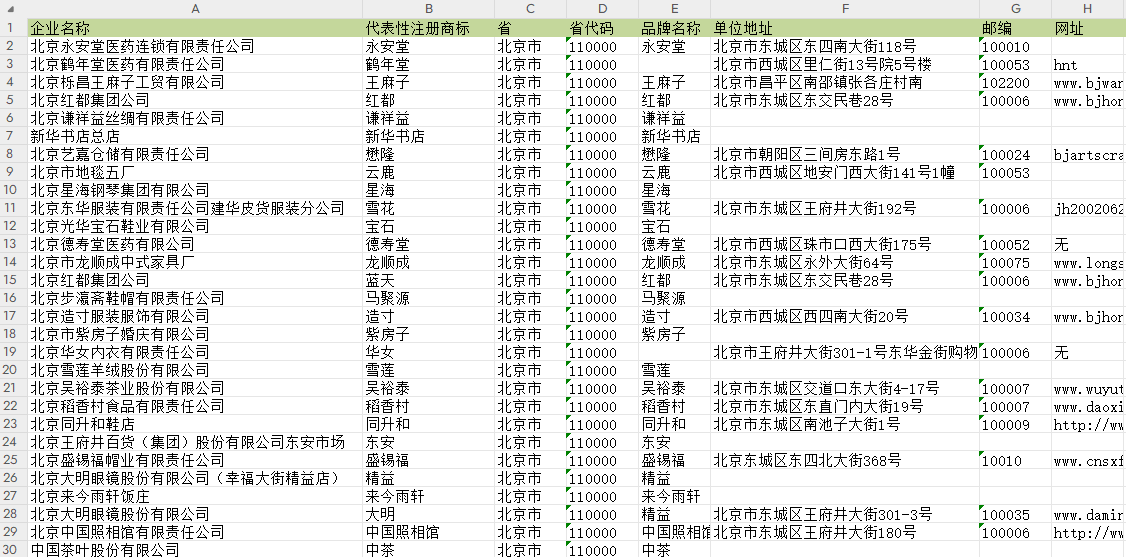
Task: Select cell 北京市紫房子婚庆有限公司
Action: (x=195, y=334)
